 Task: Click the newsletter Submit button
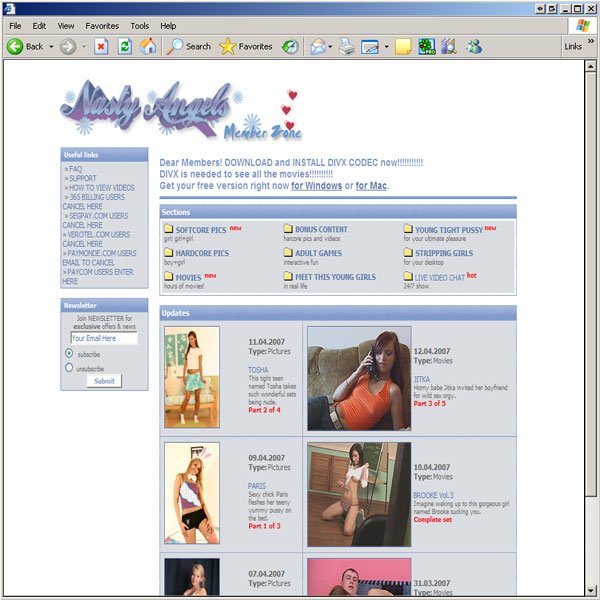(104, 381)
